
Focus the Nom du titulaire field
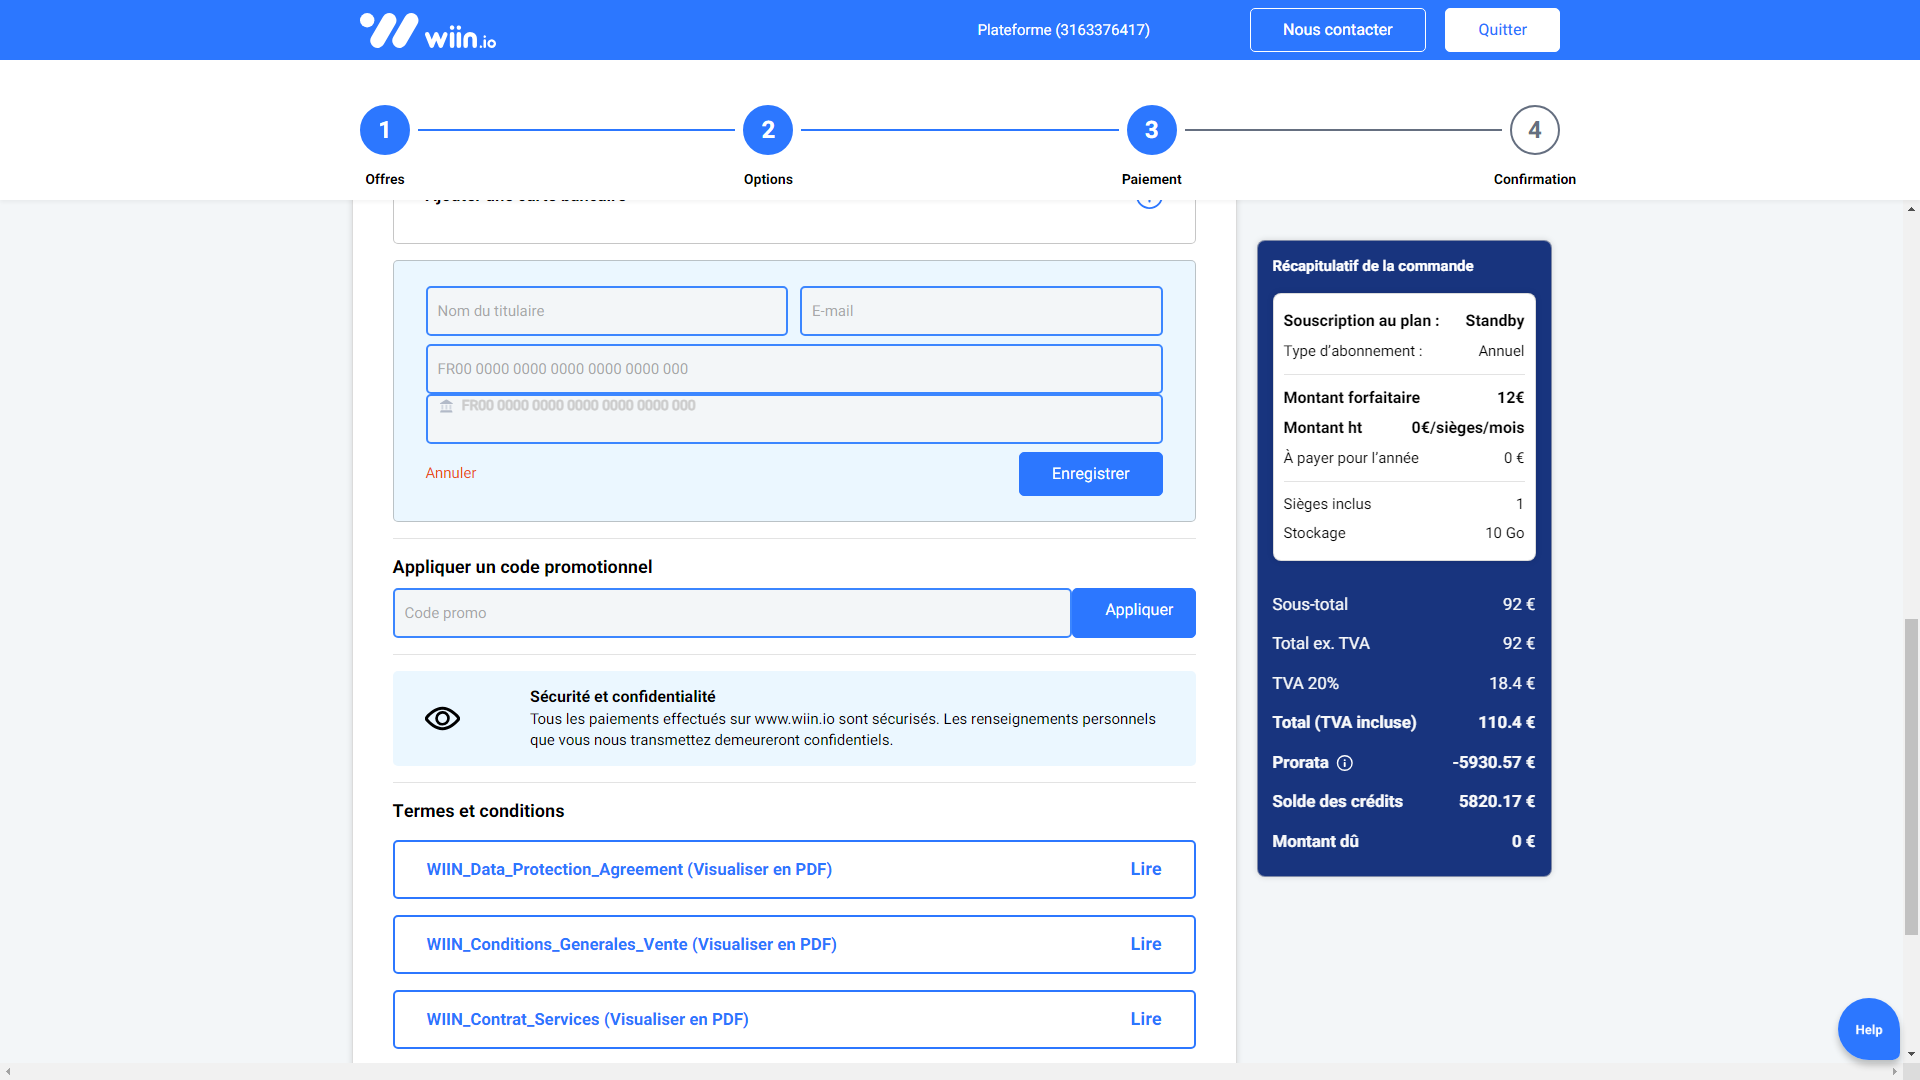(x=607, y=311)
